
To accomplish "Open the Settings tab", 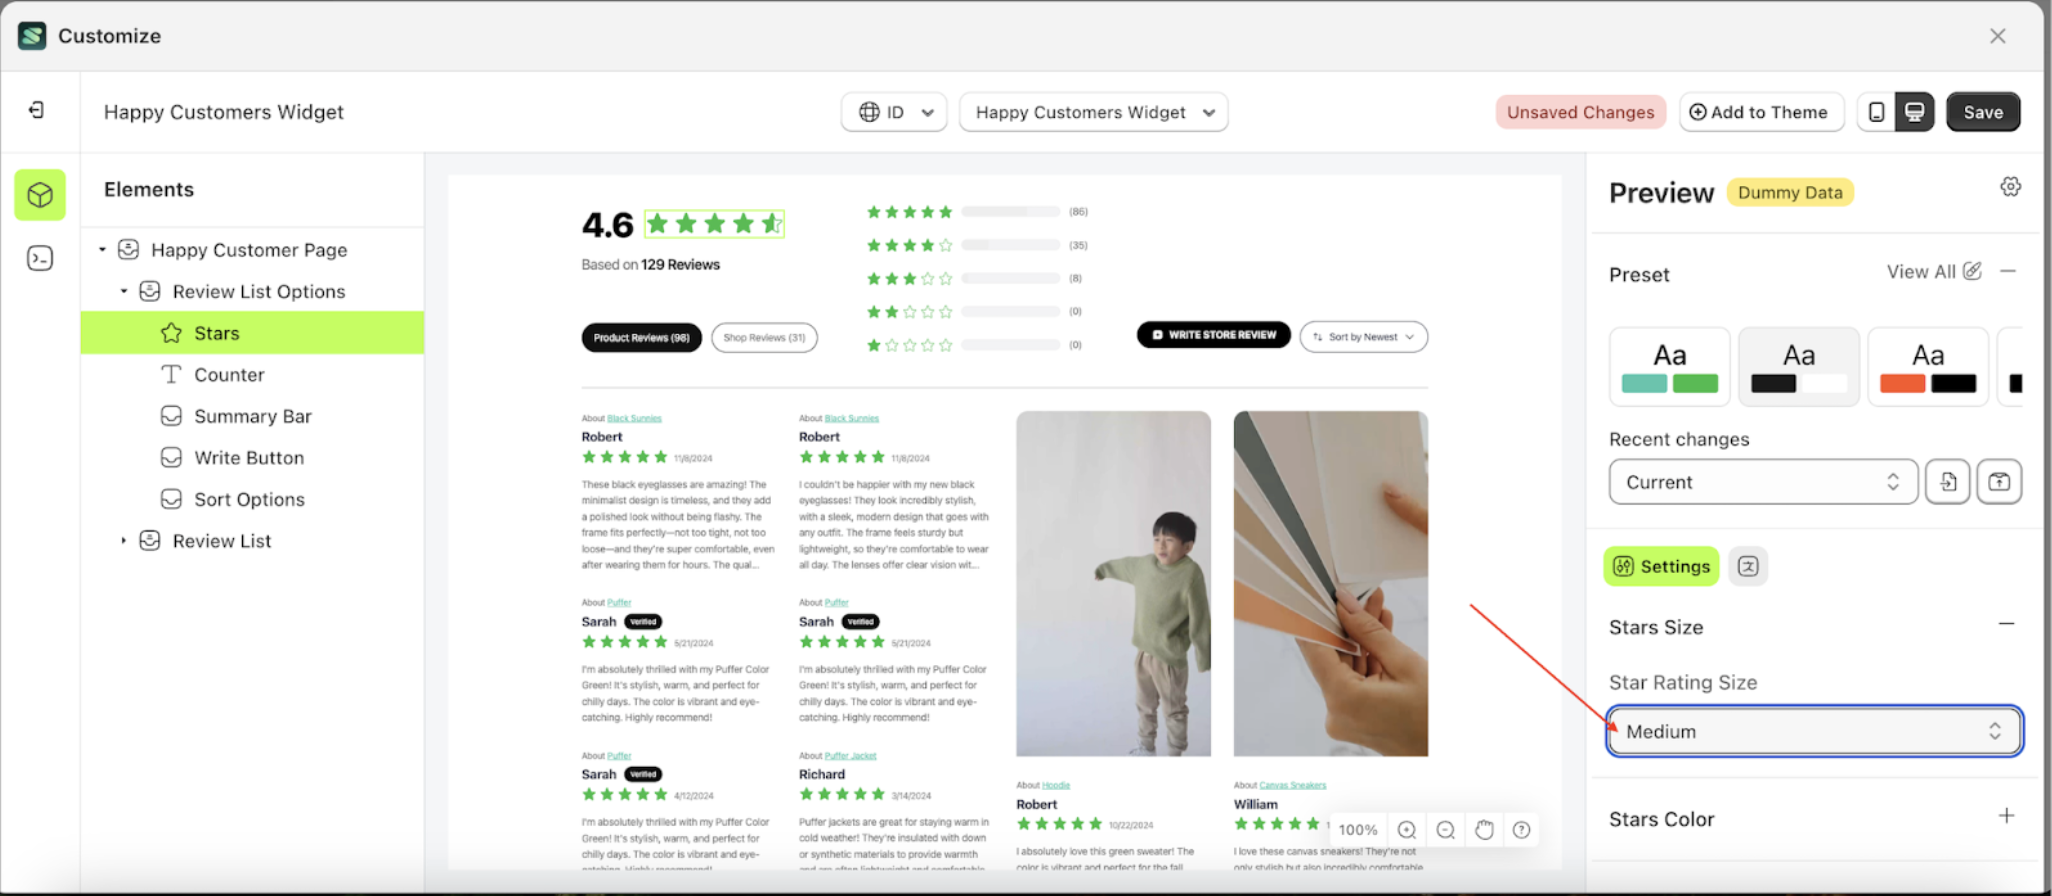I will (x=1661, y=567).
